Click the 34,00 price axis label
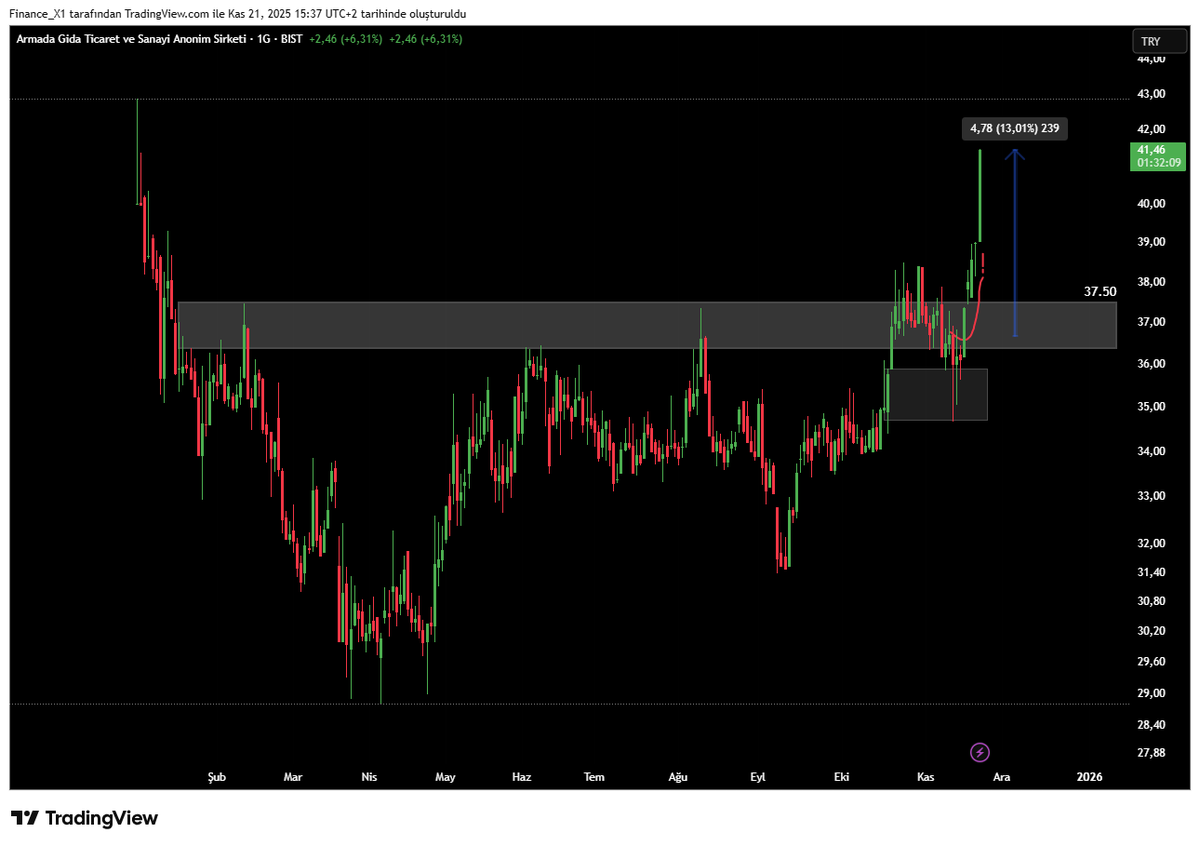The height and width of the screenshot is (846, 1200). point(1151,451)
